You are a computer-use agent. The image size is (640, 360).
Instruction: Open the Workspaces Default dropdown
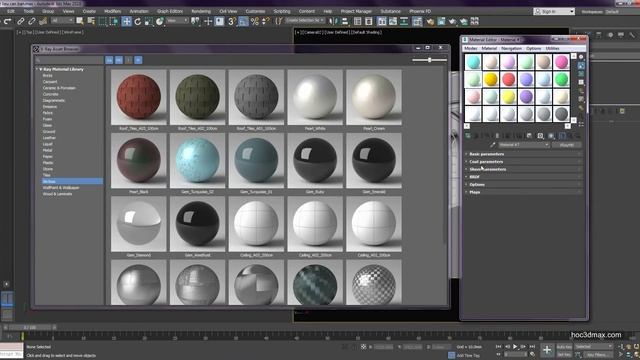pyautogui.click(x=611, y=11)
